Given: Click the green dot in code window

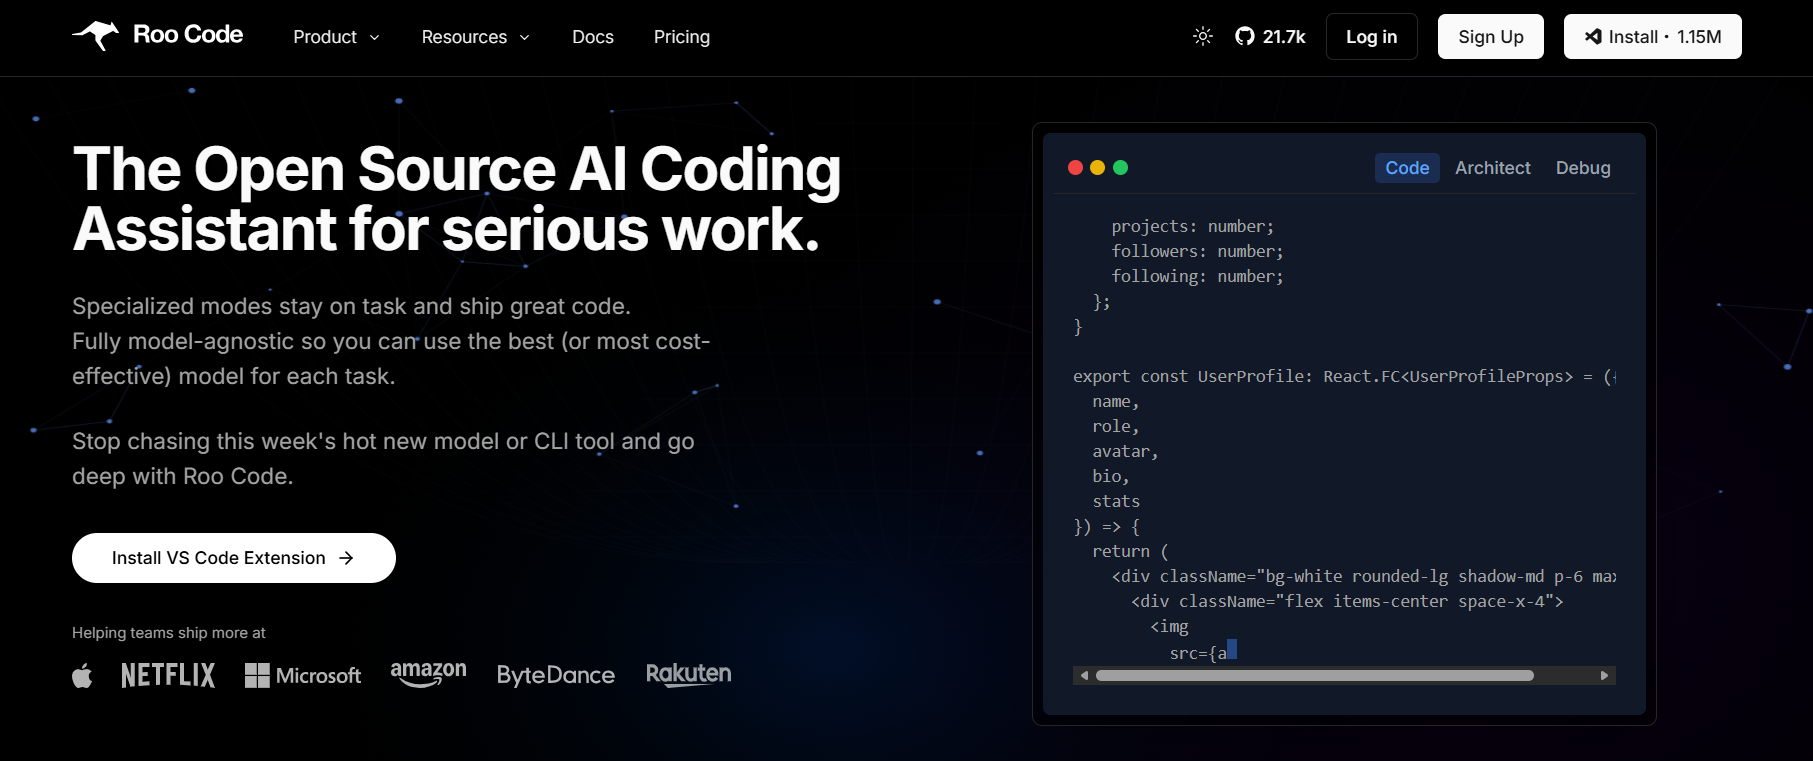Looking at the screenshot, I should point(1121,168).
